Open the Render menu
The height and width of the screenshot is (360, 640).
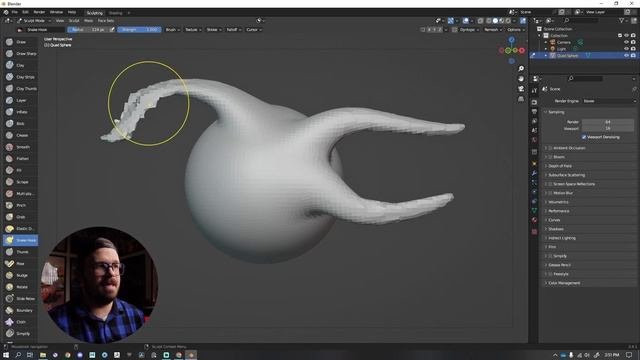coord(39,12)
